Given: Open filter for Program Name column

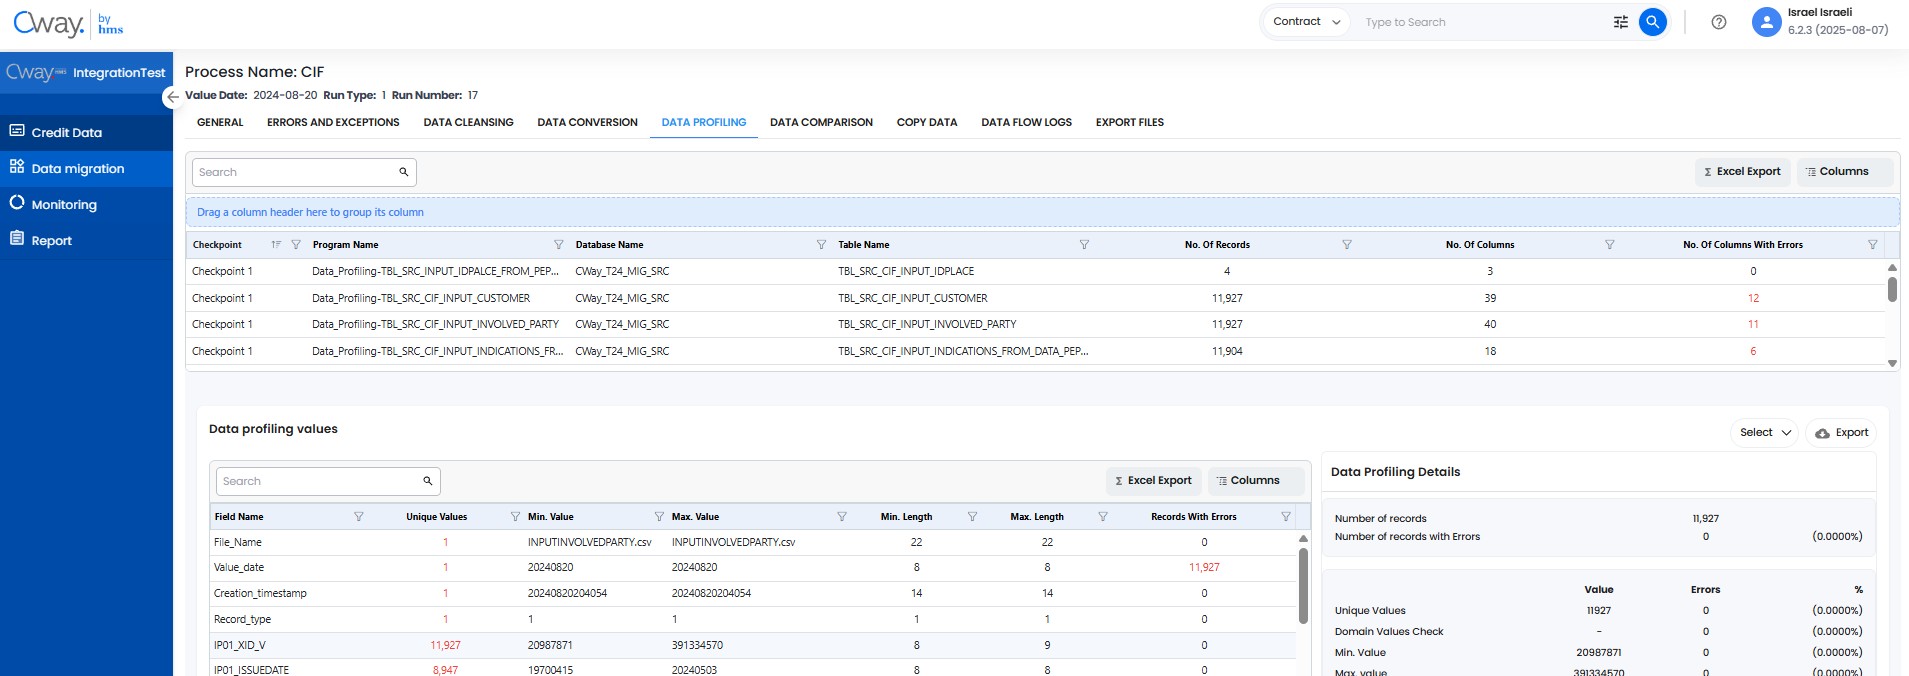Looking at the screenshot, I should [x=559, y=245].
